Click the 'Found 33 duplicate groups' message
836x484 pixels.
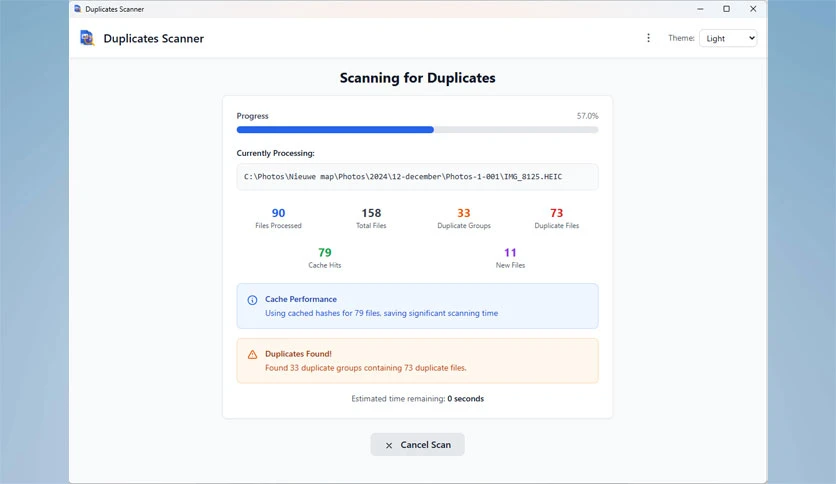click(x=366, y=368)
